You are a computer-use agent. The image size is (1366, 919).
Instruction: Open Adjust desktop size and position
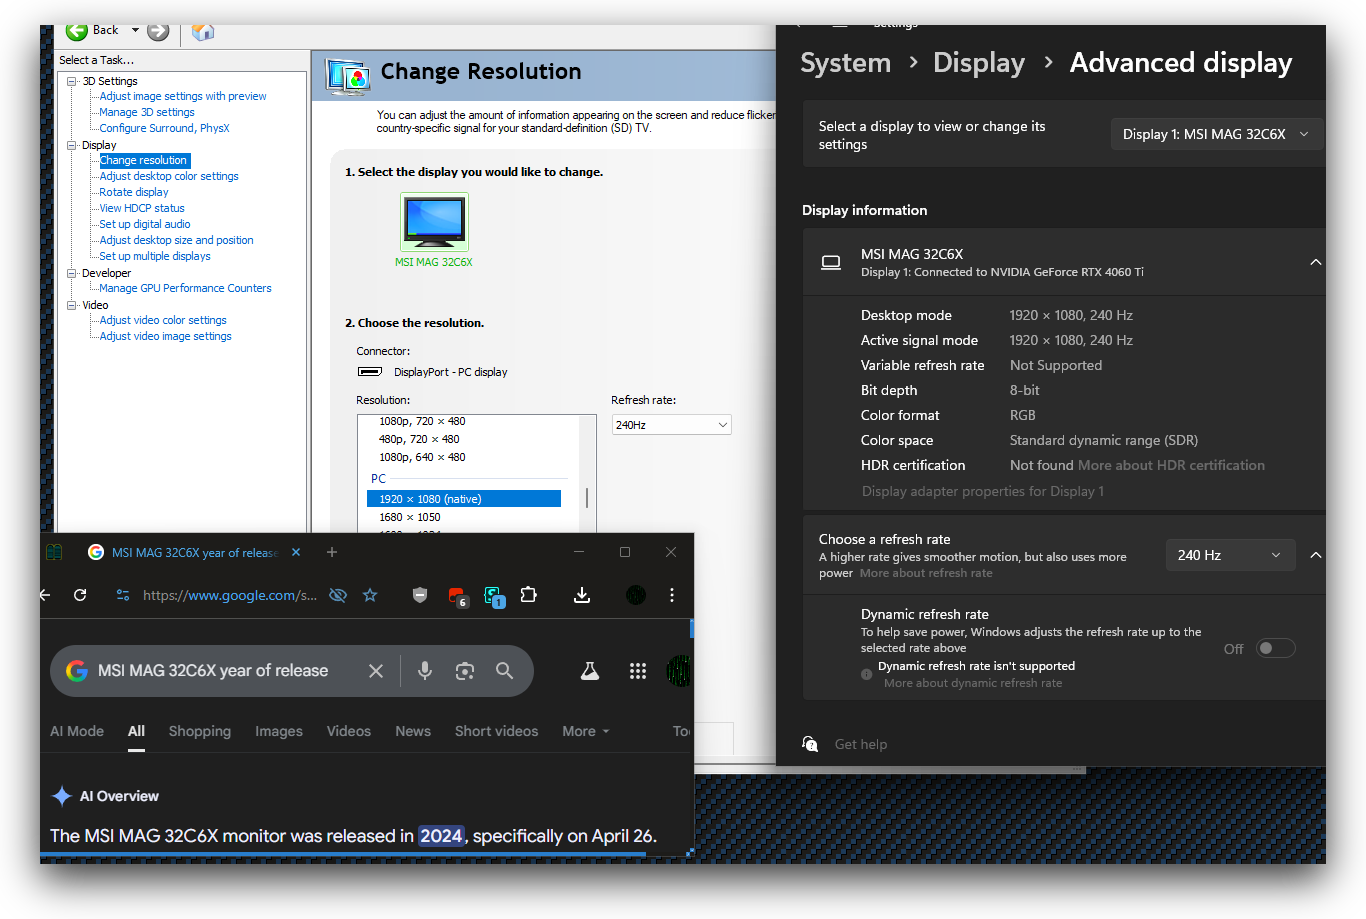click(x=176, y=240)
